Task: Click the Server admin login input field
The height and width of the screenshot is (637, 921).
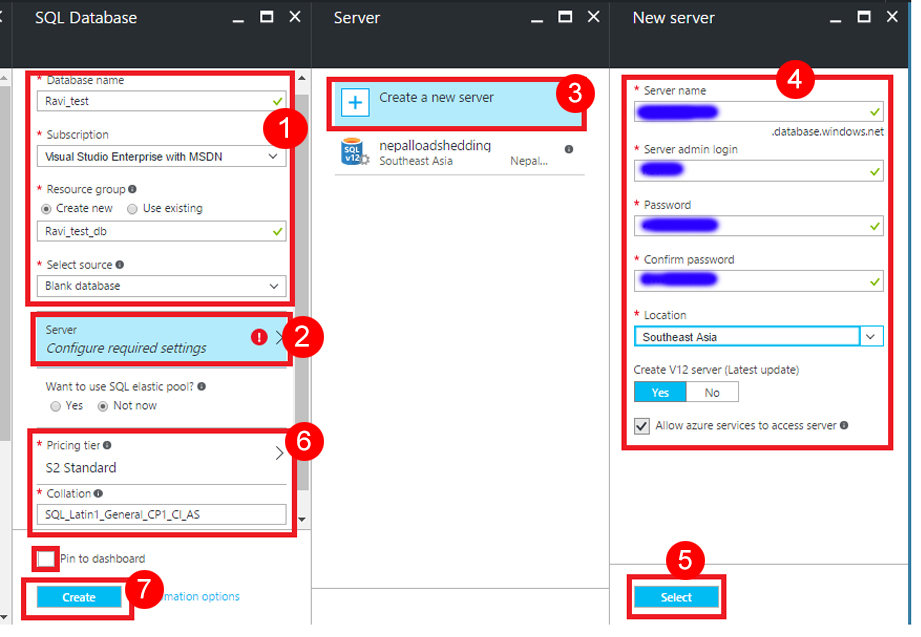Action: [758, 171]
